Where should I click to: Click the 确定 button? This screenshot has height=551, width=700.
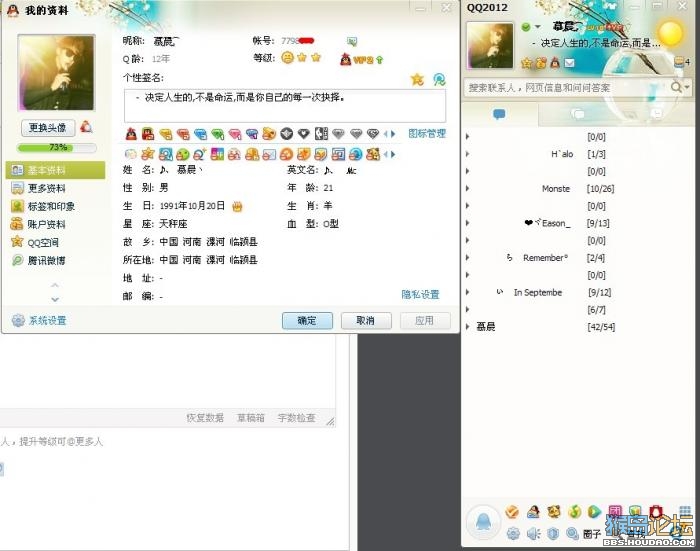click(307, 320)
